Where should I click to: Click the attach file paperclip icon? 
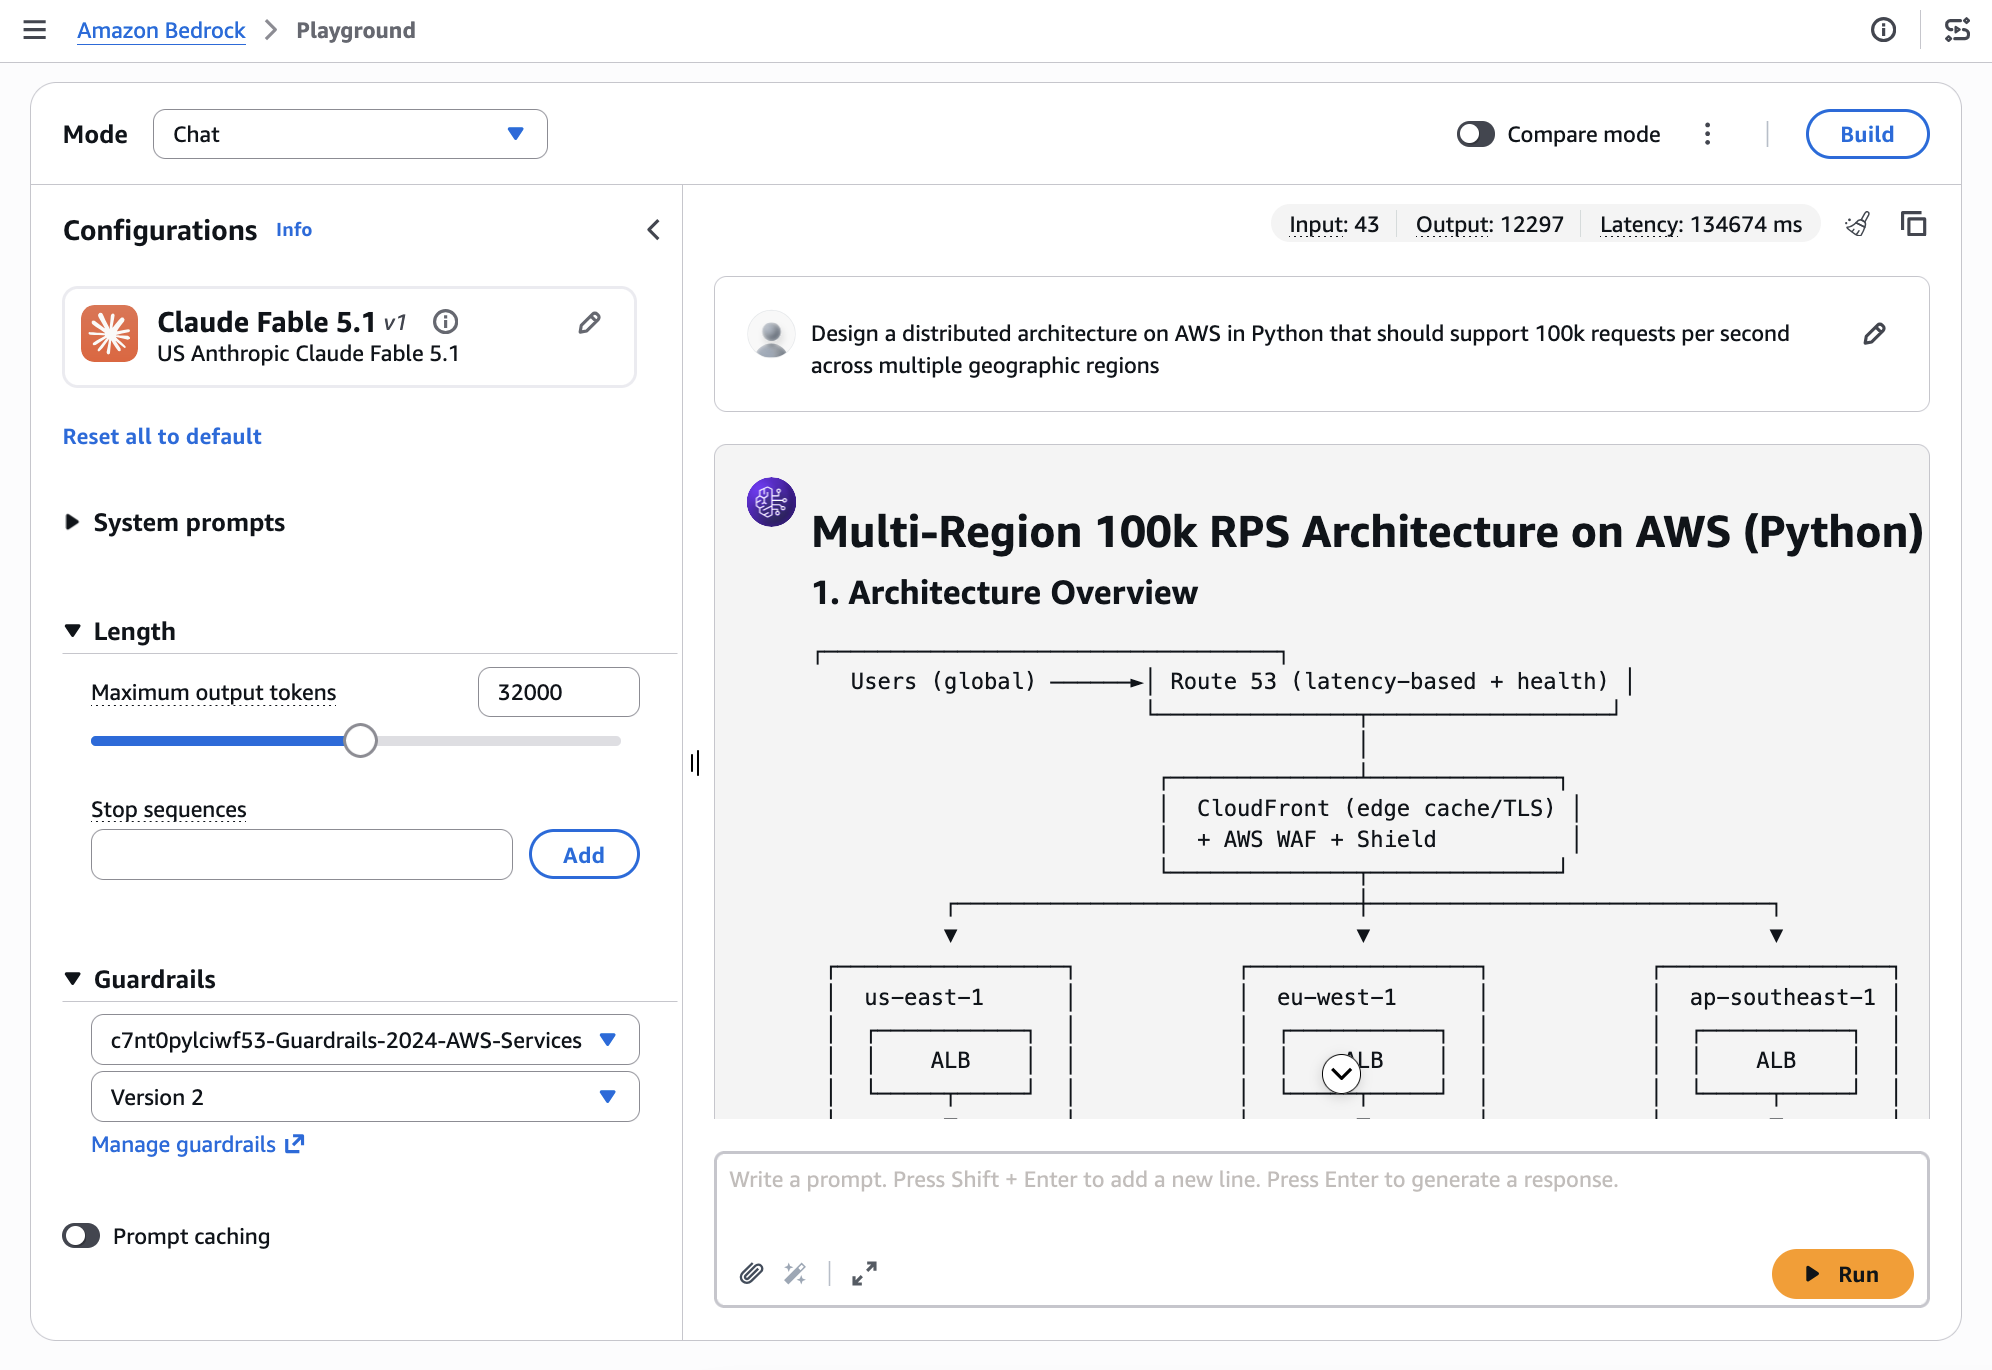pos(751,1273)
